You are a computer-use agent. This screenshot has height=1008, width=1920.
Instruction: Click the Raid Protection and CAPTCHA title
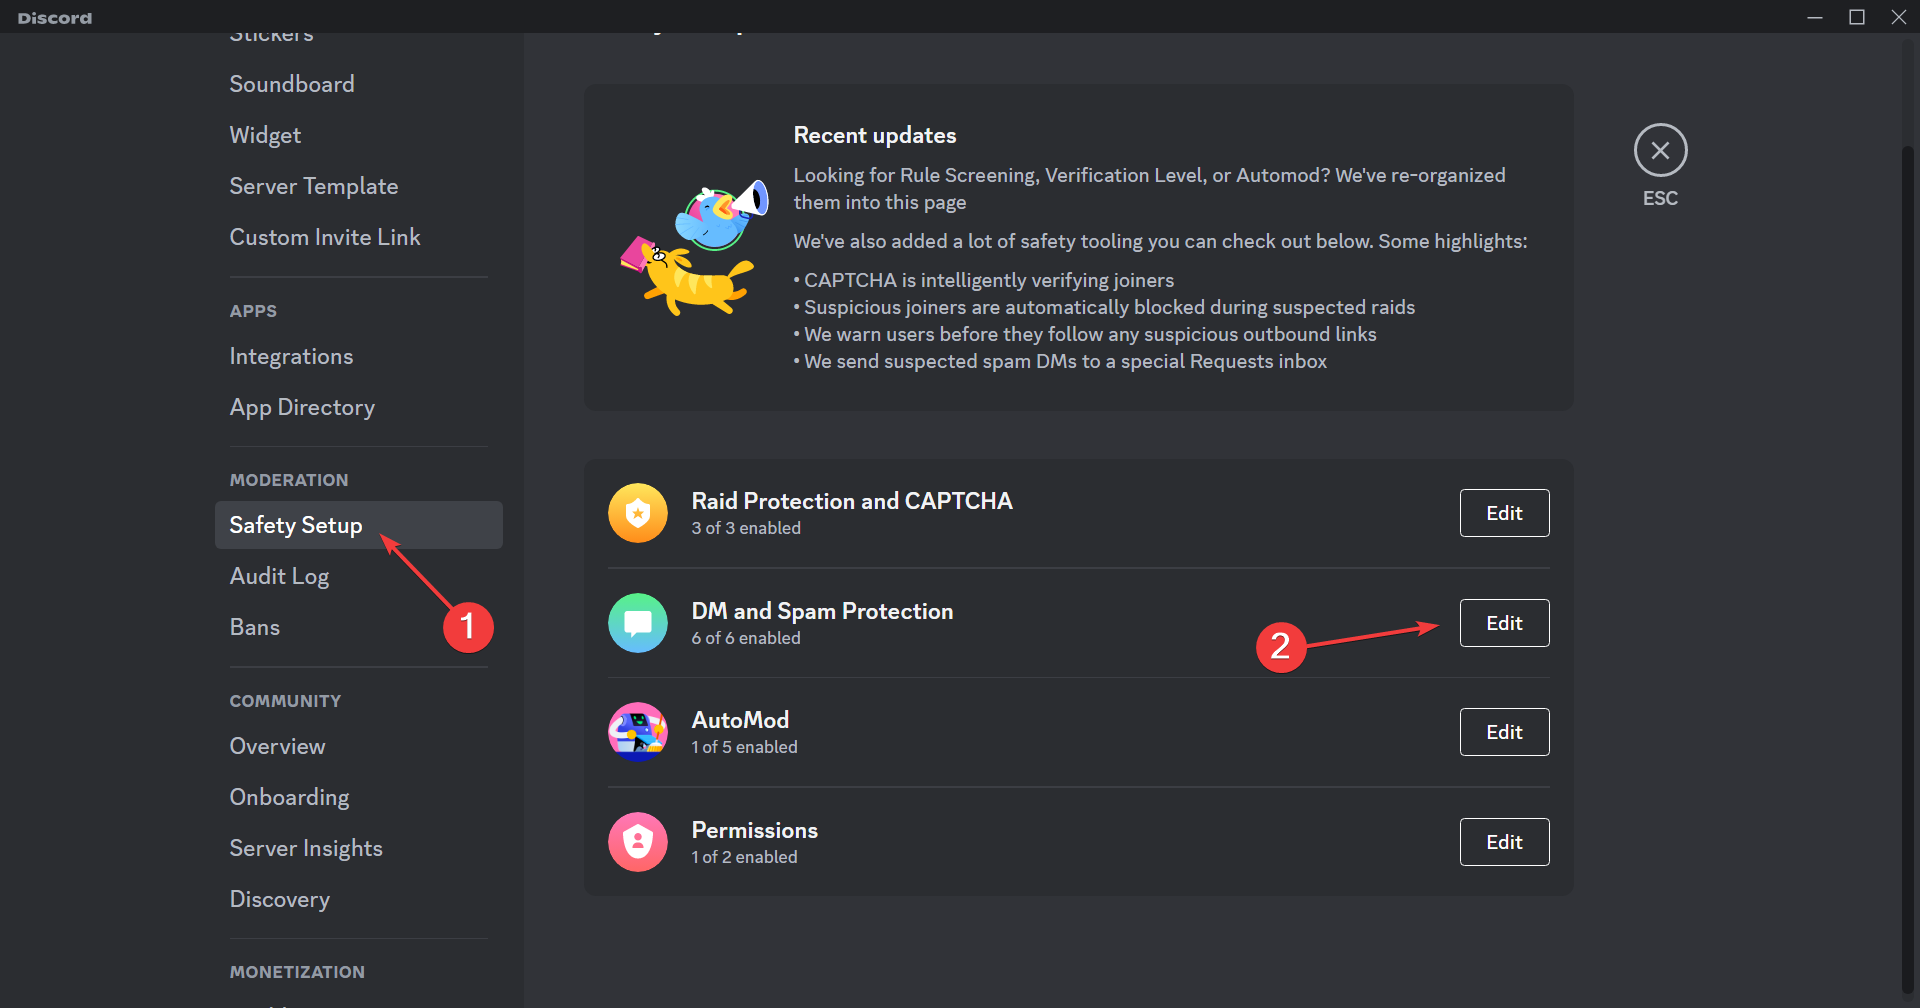point(852,501)
